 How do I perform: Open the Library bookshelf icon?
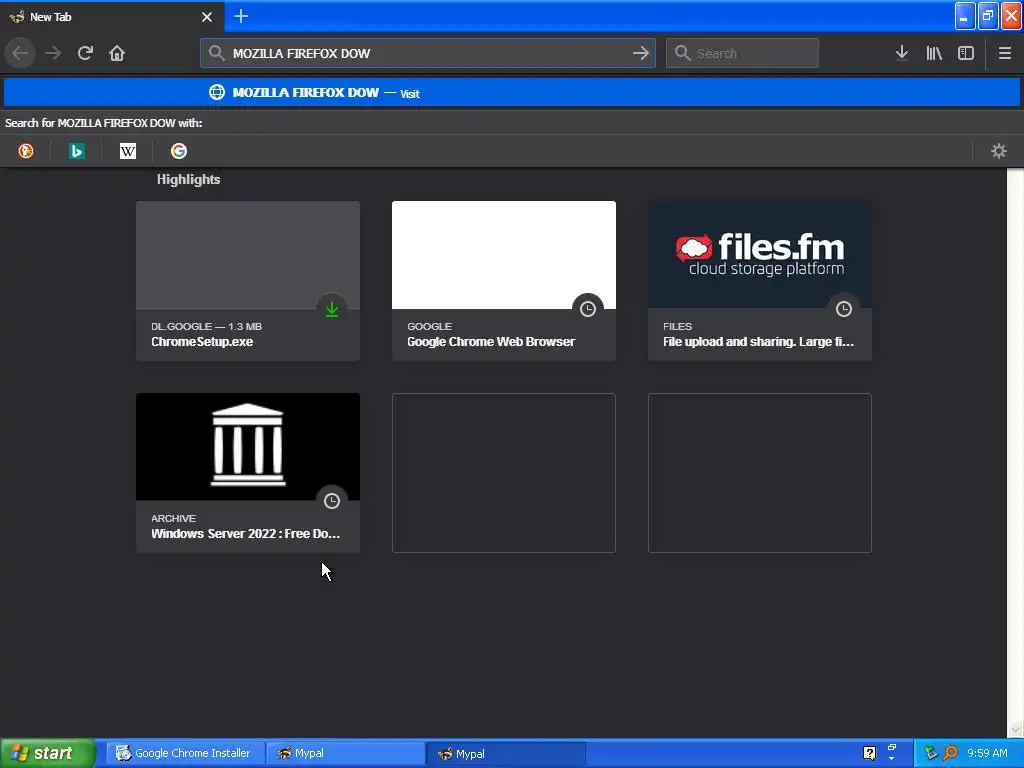pos(934,53)
